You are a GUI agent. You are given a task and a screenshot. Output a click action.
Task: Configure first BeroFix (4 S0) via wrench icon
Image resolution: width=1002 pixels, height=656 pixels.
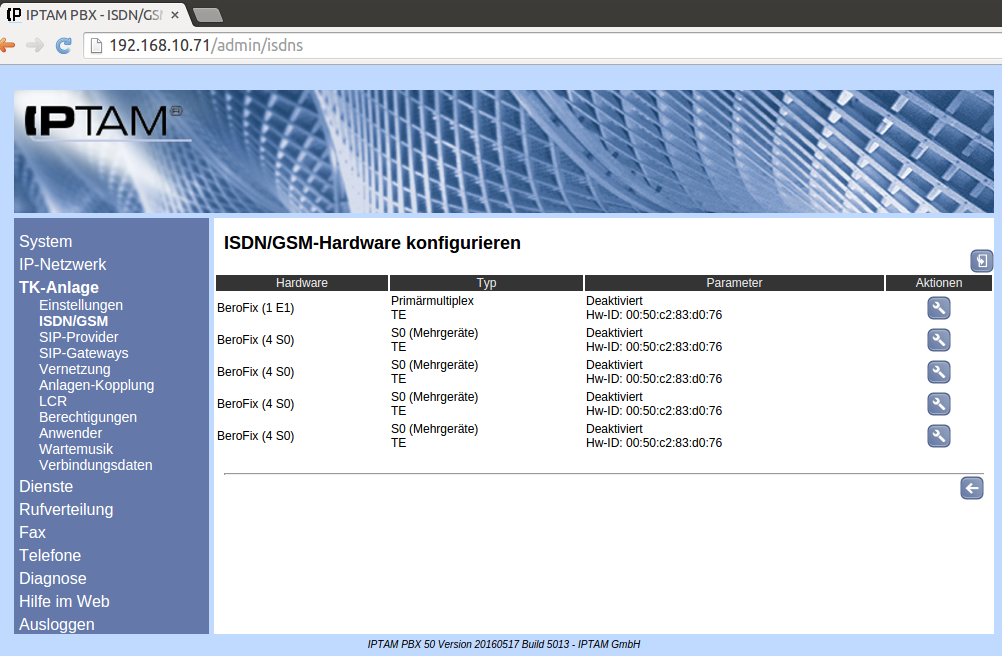(x=938, y=340)
